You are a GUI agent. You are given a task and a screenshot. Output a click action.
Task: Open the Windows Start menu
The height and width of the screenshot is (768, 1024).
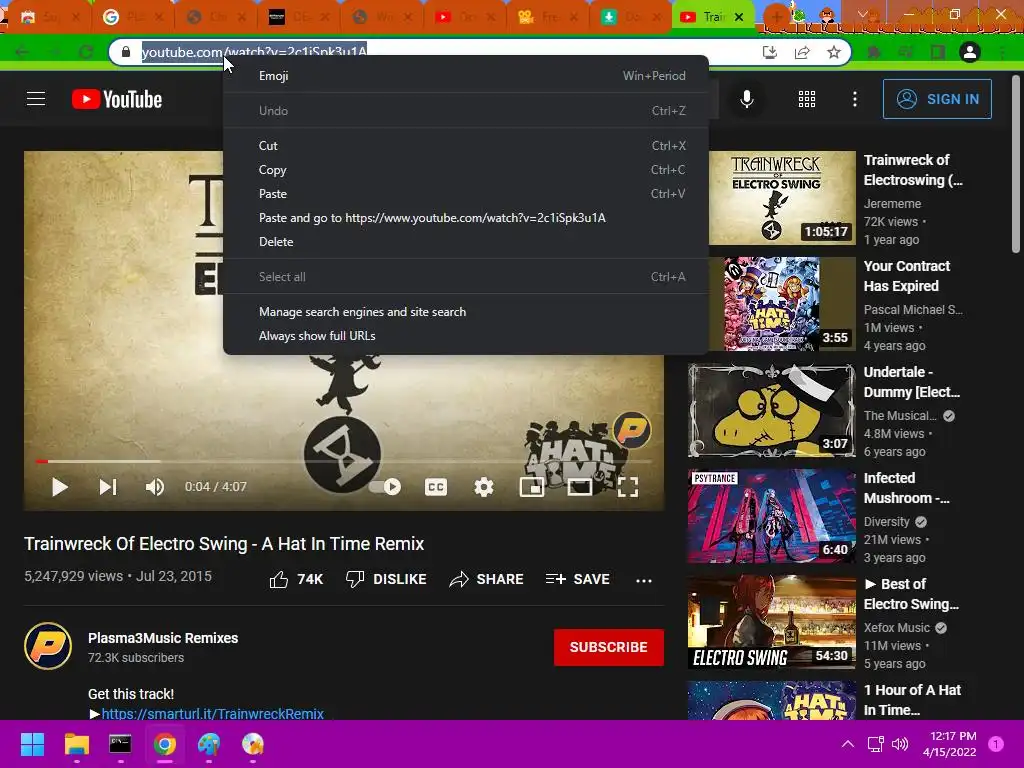[32, 744]
